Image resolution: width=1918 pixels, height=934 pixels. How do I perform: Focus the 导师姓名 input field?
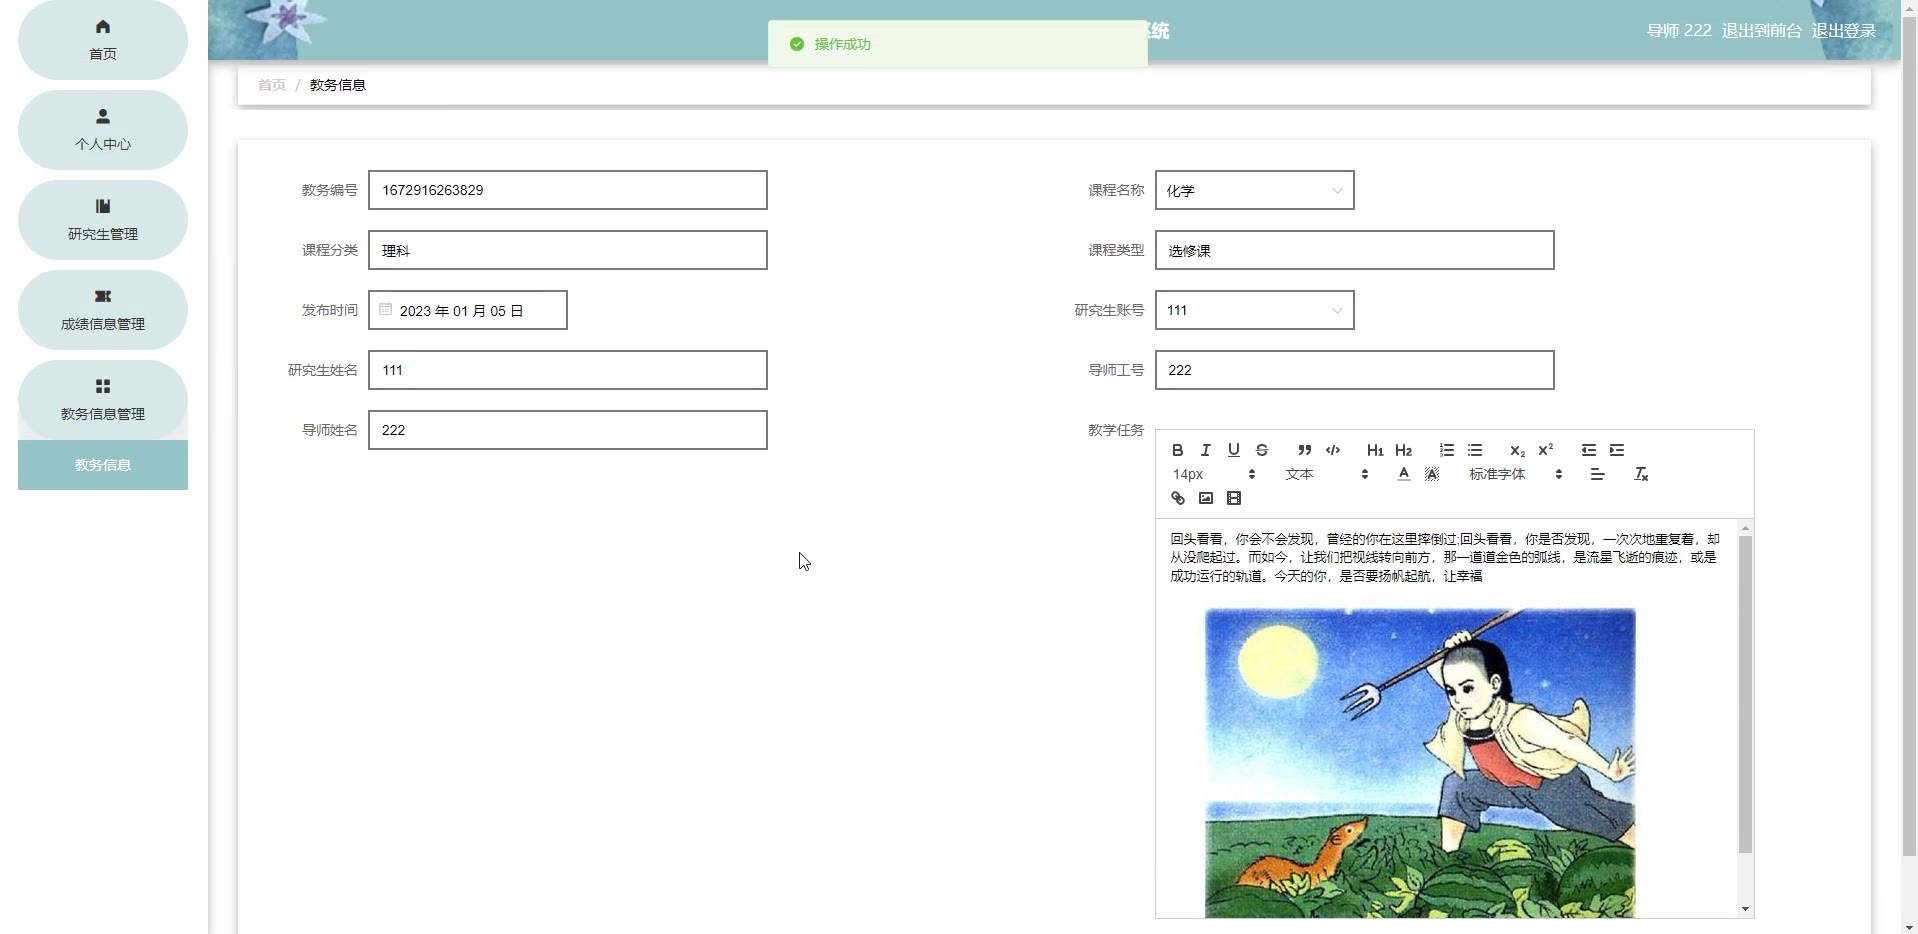(568, 430)
